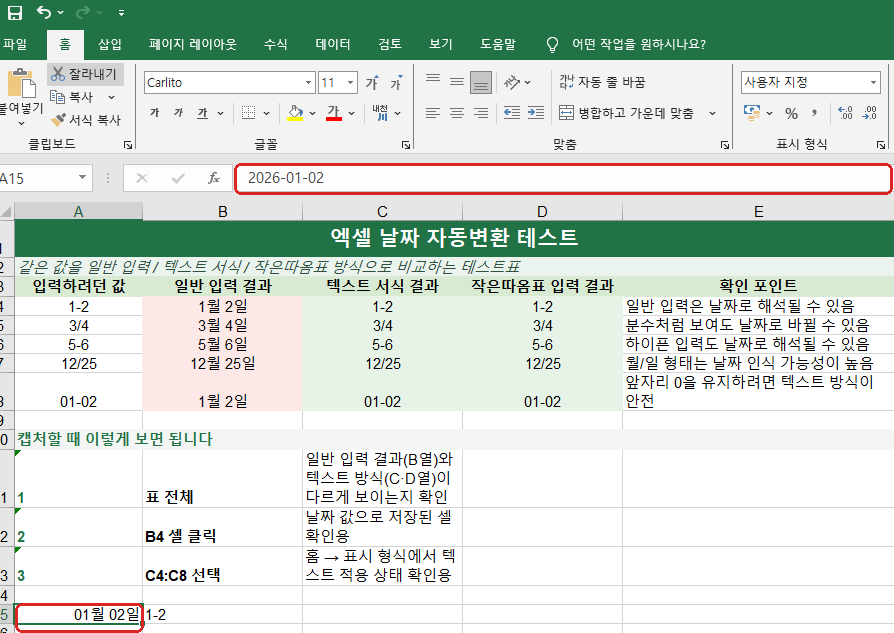Screen dimensions: 894x633
Task: Open the 사용자 지정 number format dropdown
Action: point(873,83)
